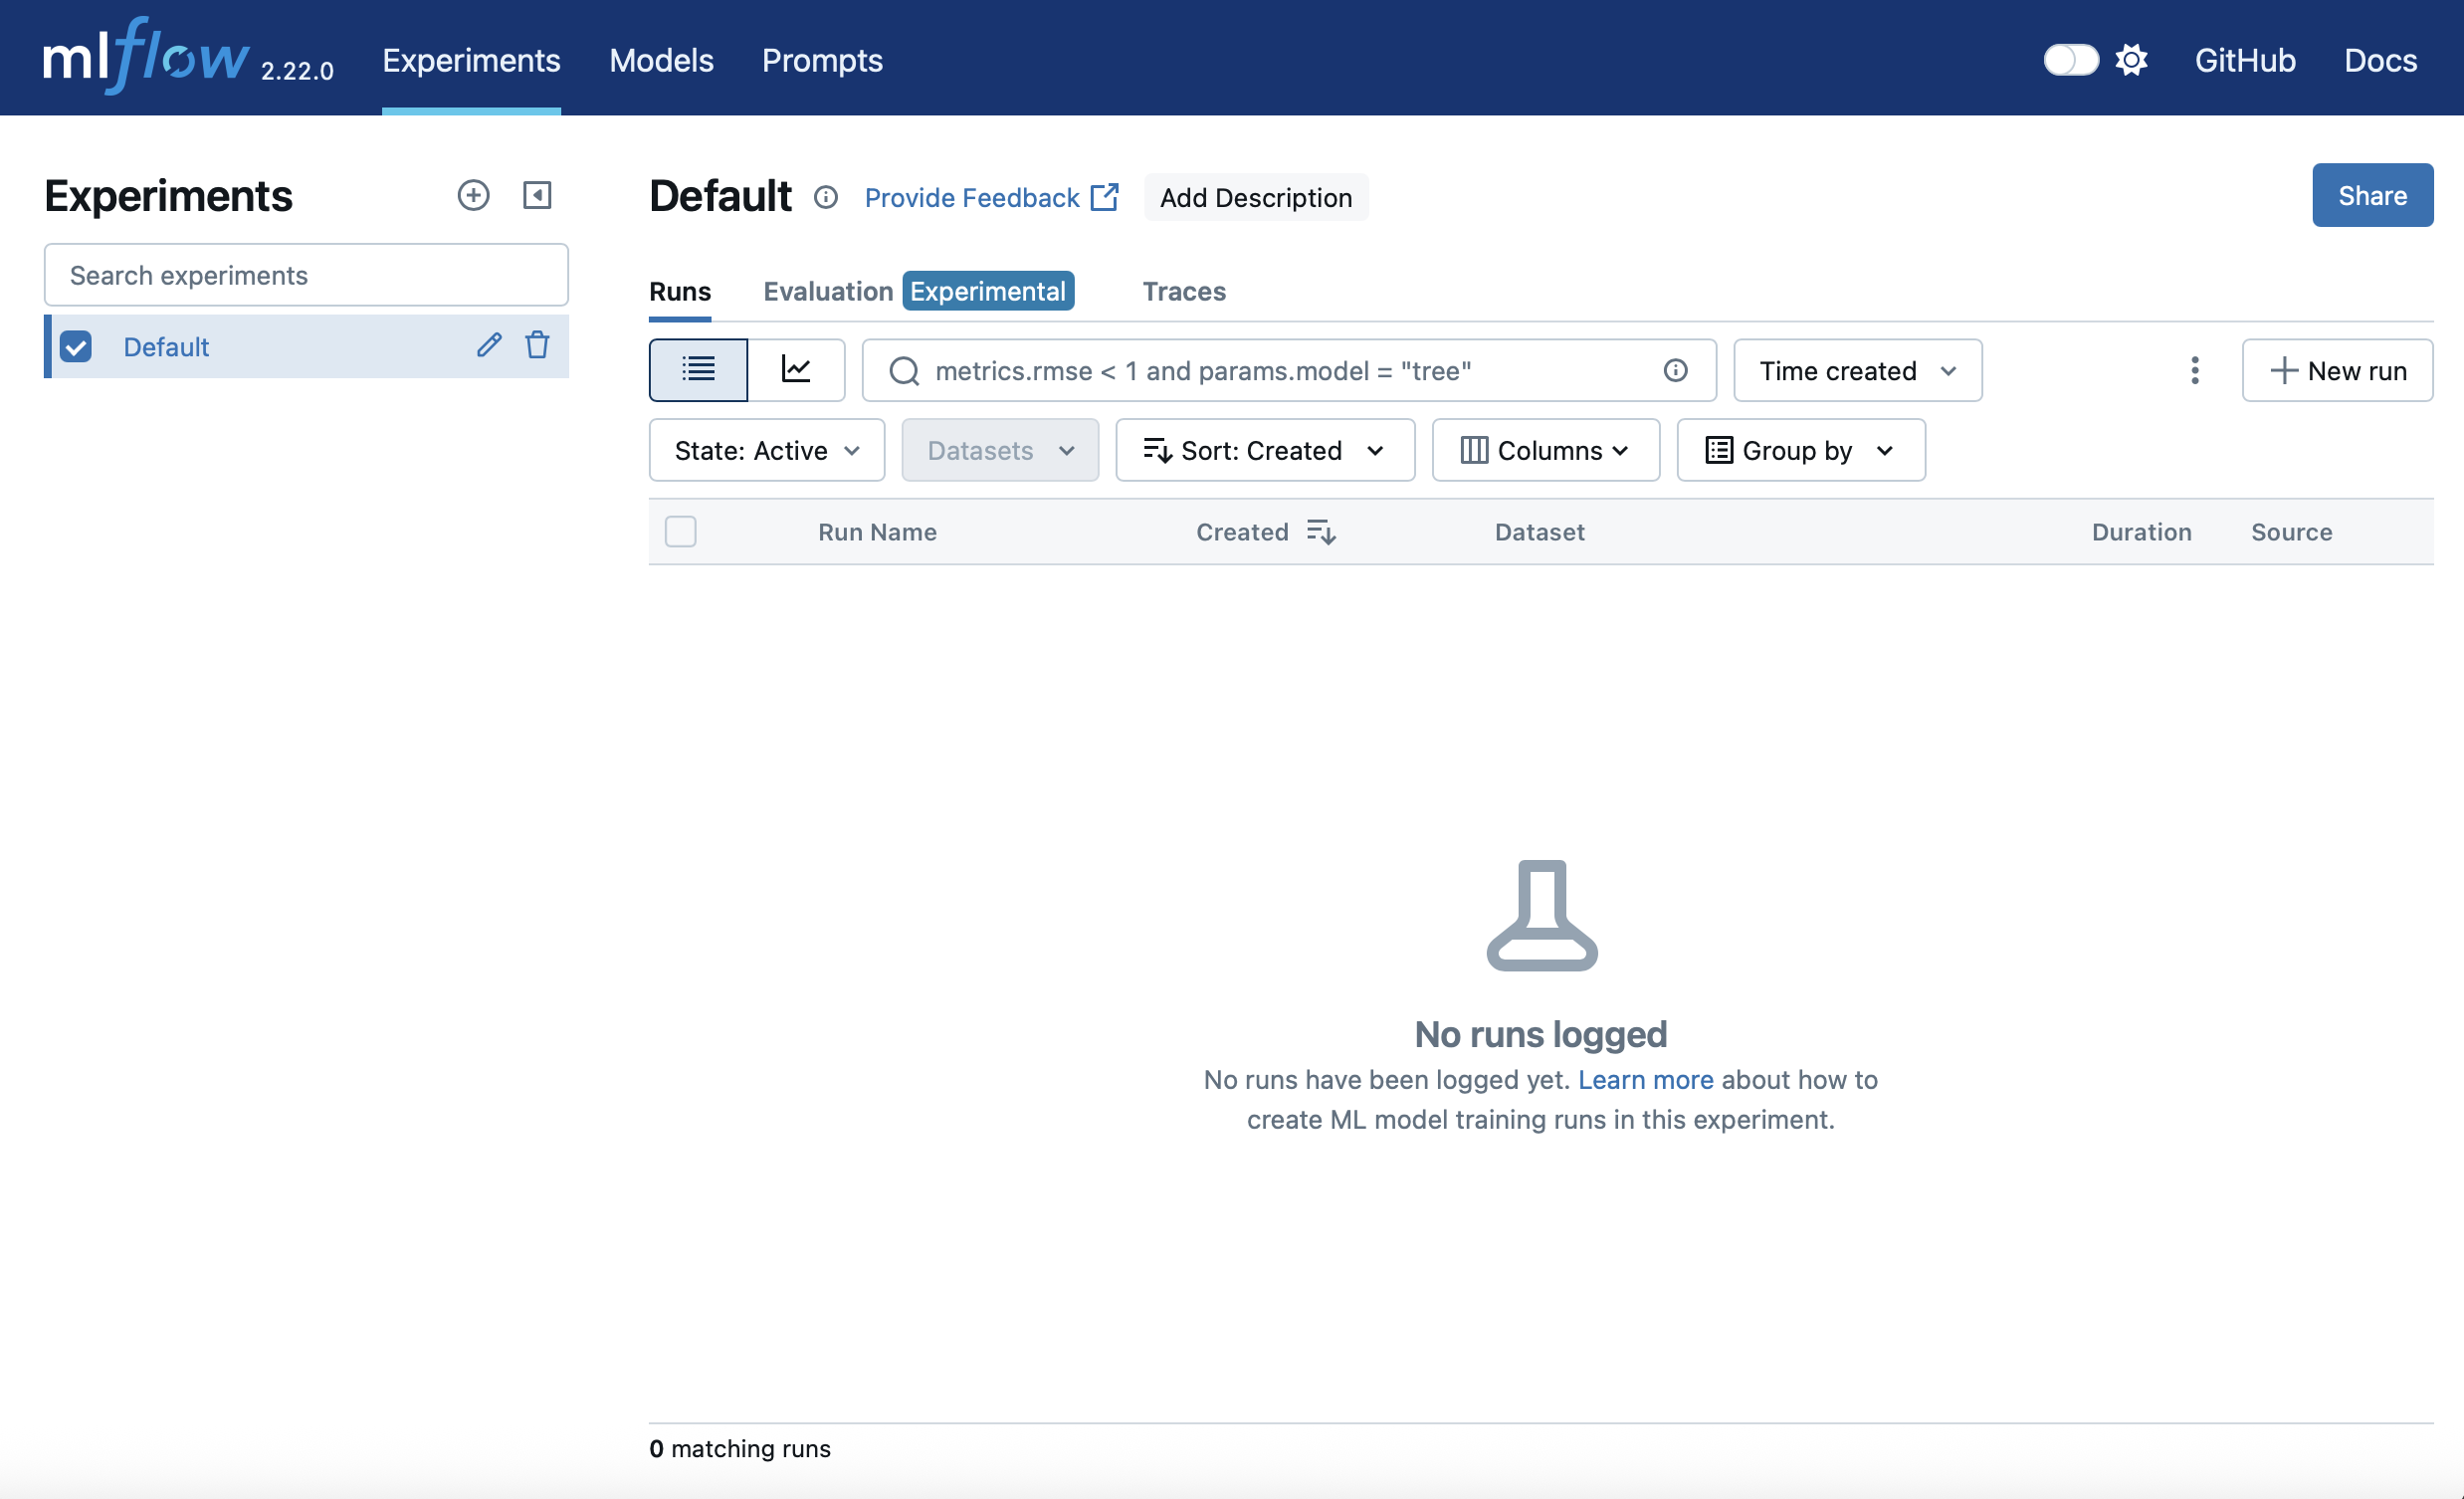Click the info icon beside Default title
2464x1499 pixels.
pos(825,197)
